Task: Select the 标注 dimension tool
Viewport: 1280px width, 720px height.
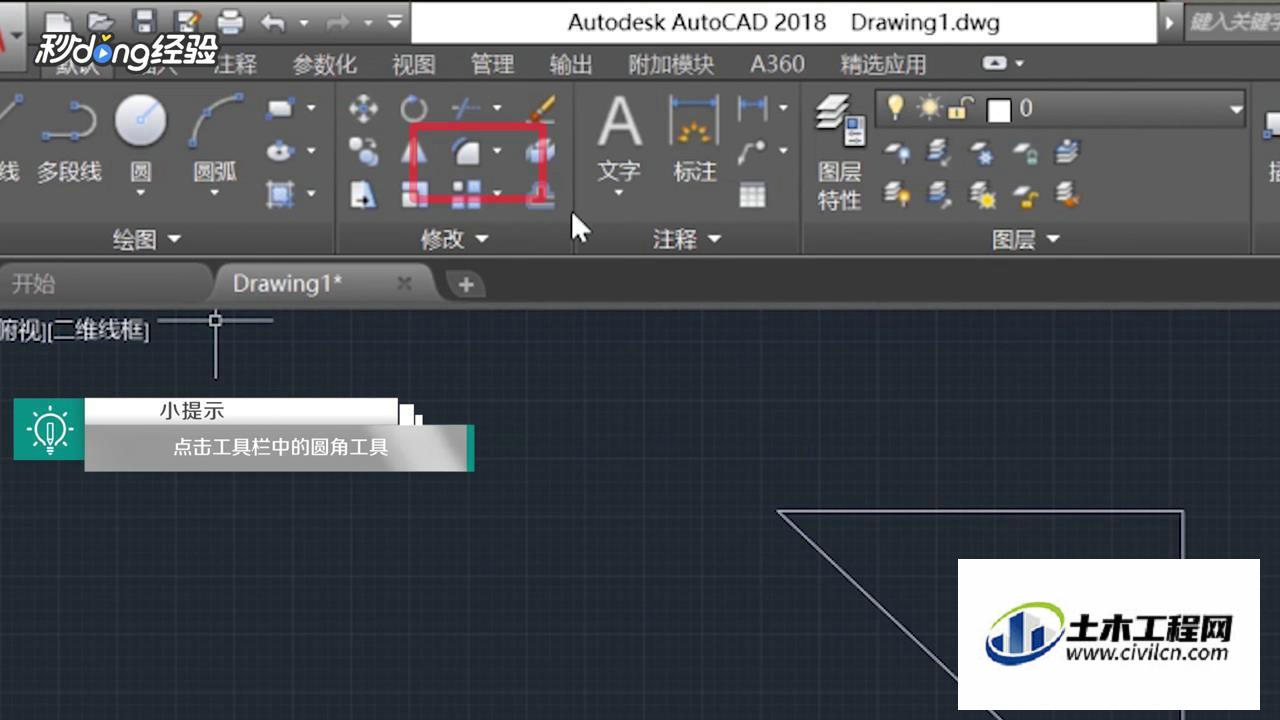Action: pyautogui.click(x=694, y=140)
